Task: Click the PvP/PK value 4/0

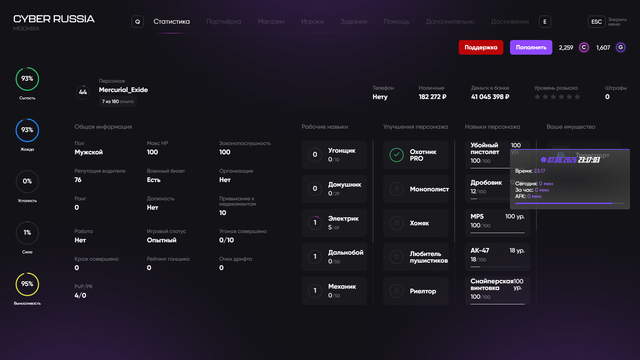Action: (x=80, y=296)
